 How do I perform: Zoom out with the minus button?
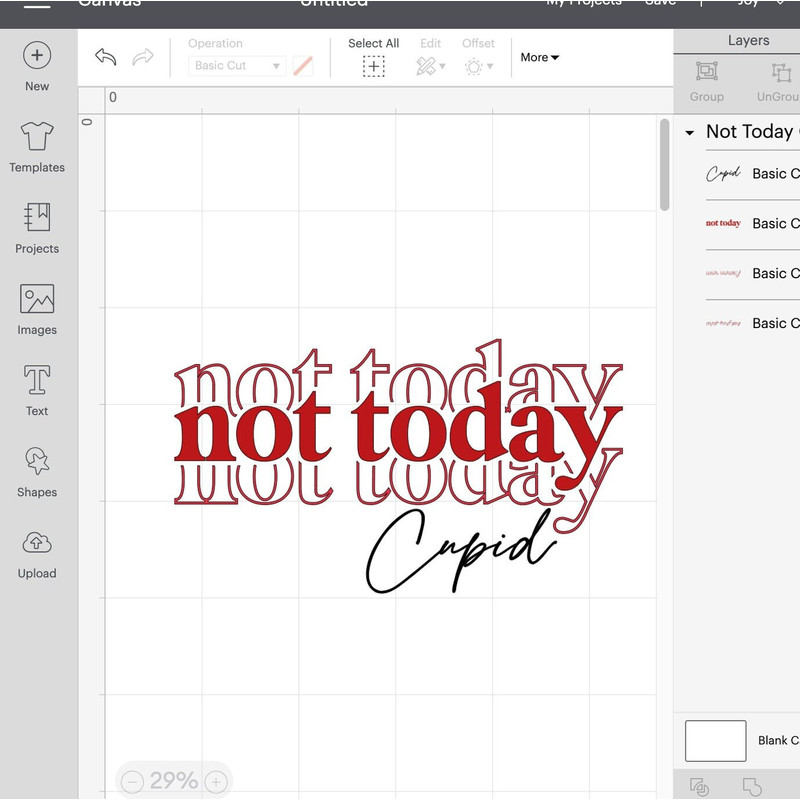133,782
